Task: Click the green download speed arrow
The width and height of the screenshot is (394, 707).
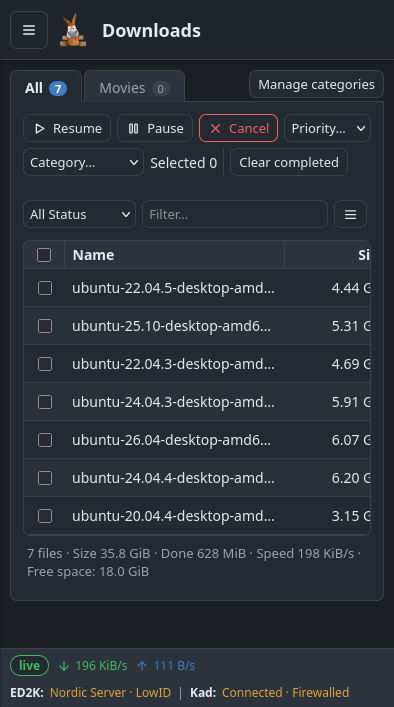Action: (64, 666)
